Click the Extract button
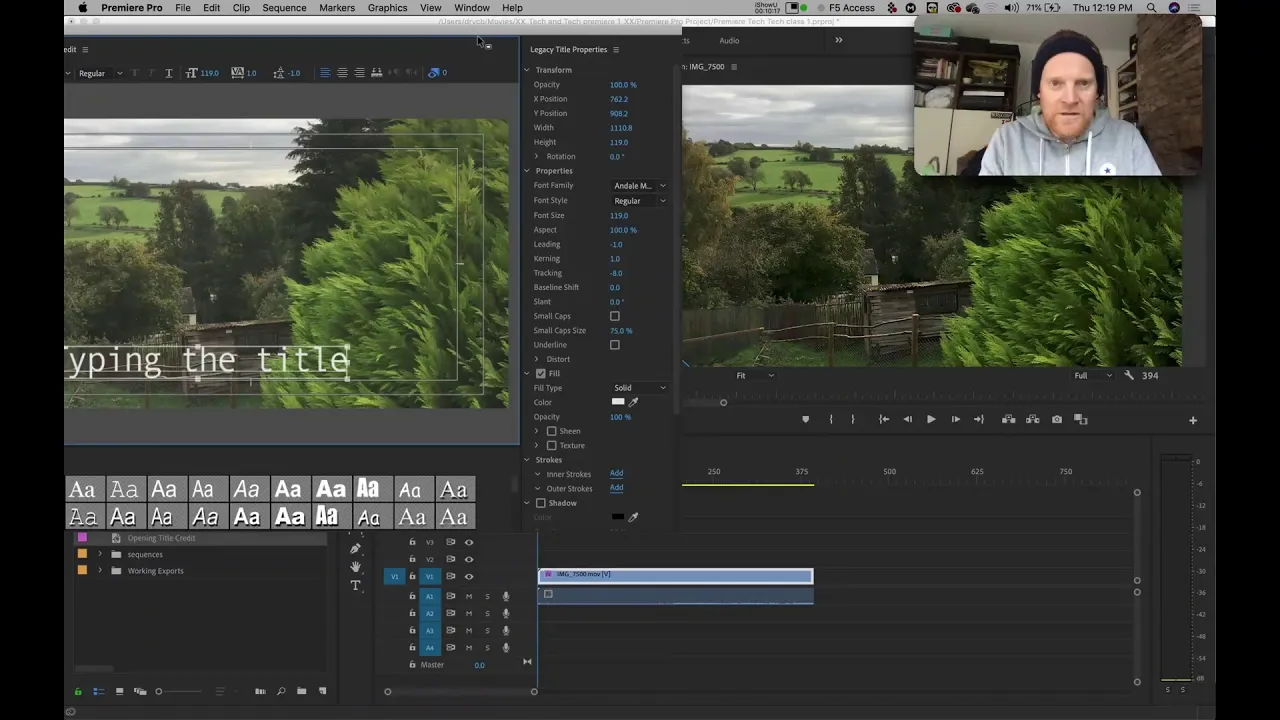1280x720 pixels. click(x=1032, y=420)
